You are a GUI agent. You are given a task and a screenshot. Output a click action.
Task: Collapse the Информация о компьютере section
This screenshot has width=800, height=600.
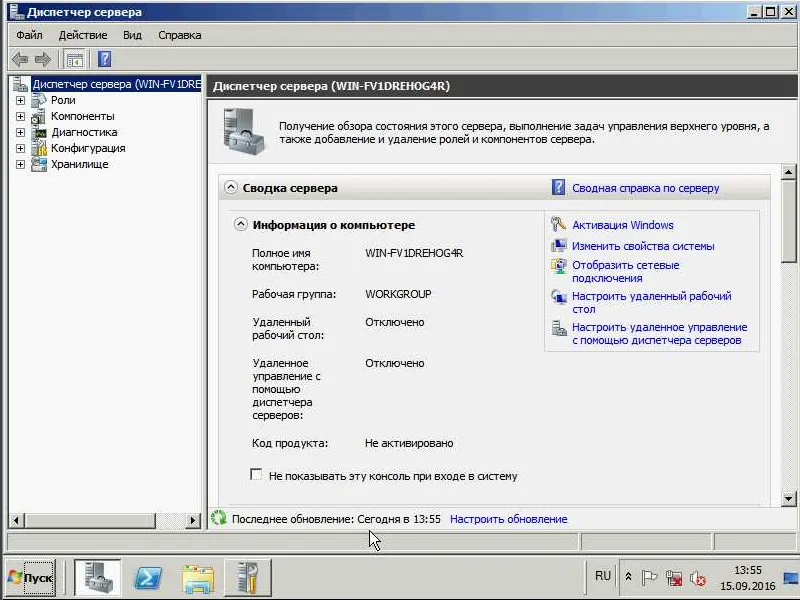240,224
